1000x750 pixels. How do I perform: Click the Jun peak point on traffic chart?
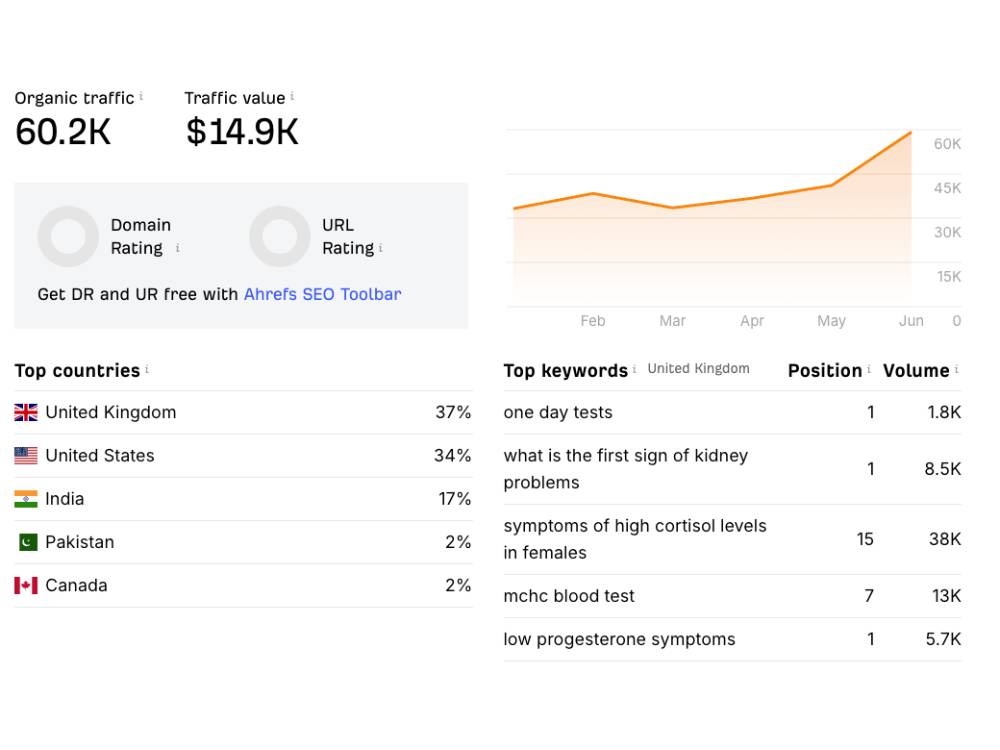click(910, 133)
